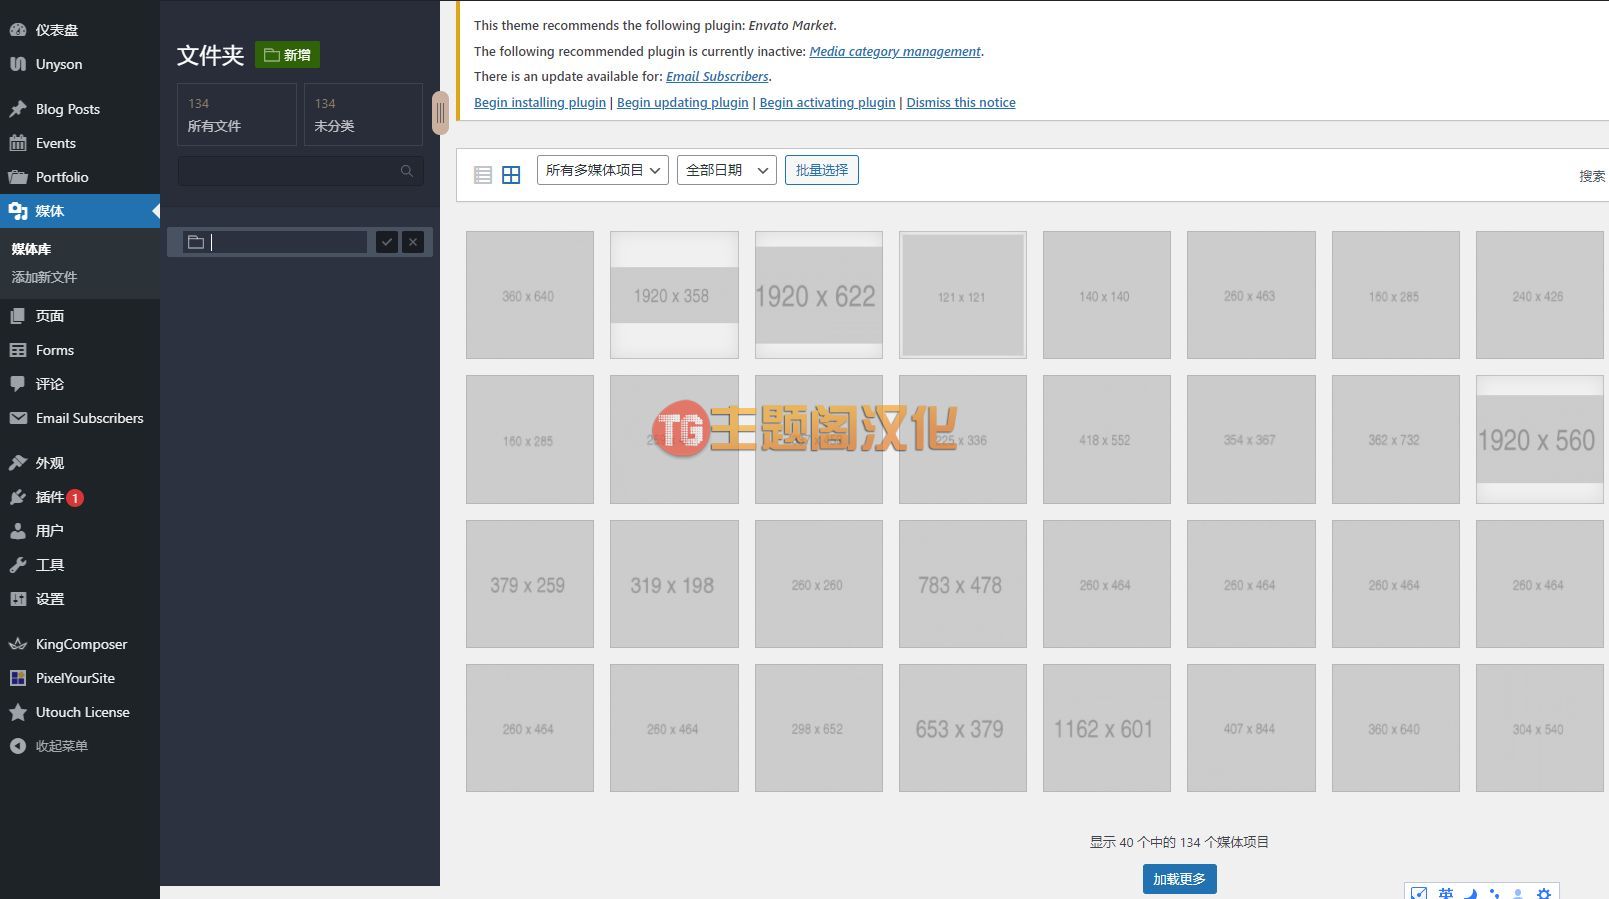Click the settings (设置) sliders icon

18,599
